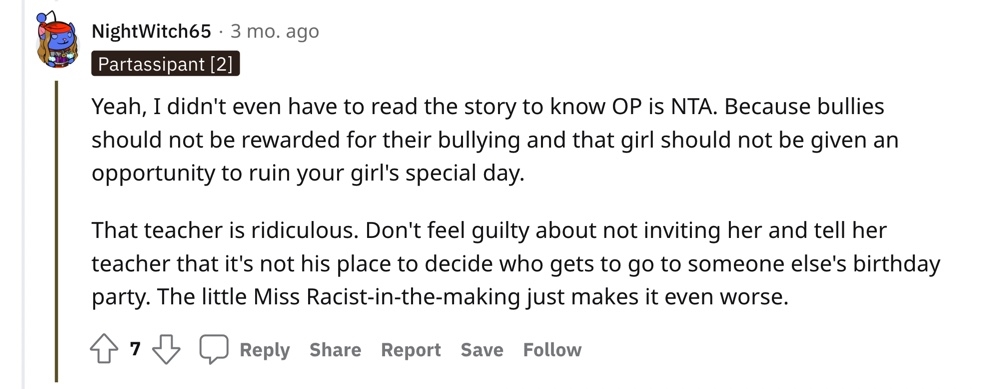Click Reply under the comment
The width and height of the screenshot is (984, 389).
click(265, 349)
